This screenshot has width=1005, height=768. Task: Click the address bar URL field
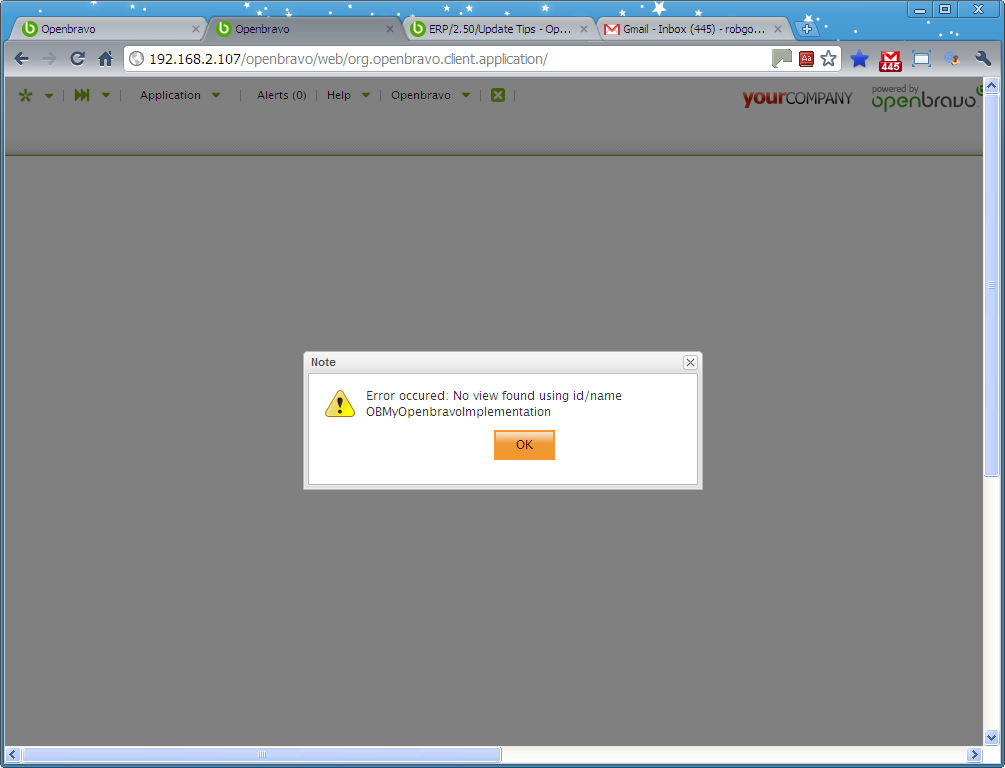[450, 59]
